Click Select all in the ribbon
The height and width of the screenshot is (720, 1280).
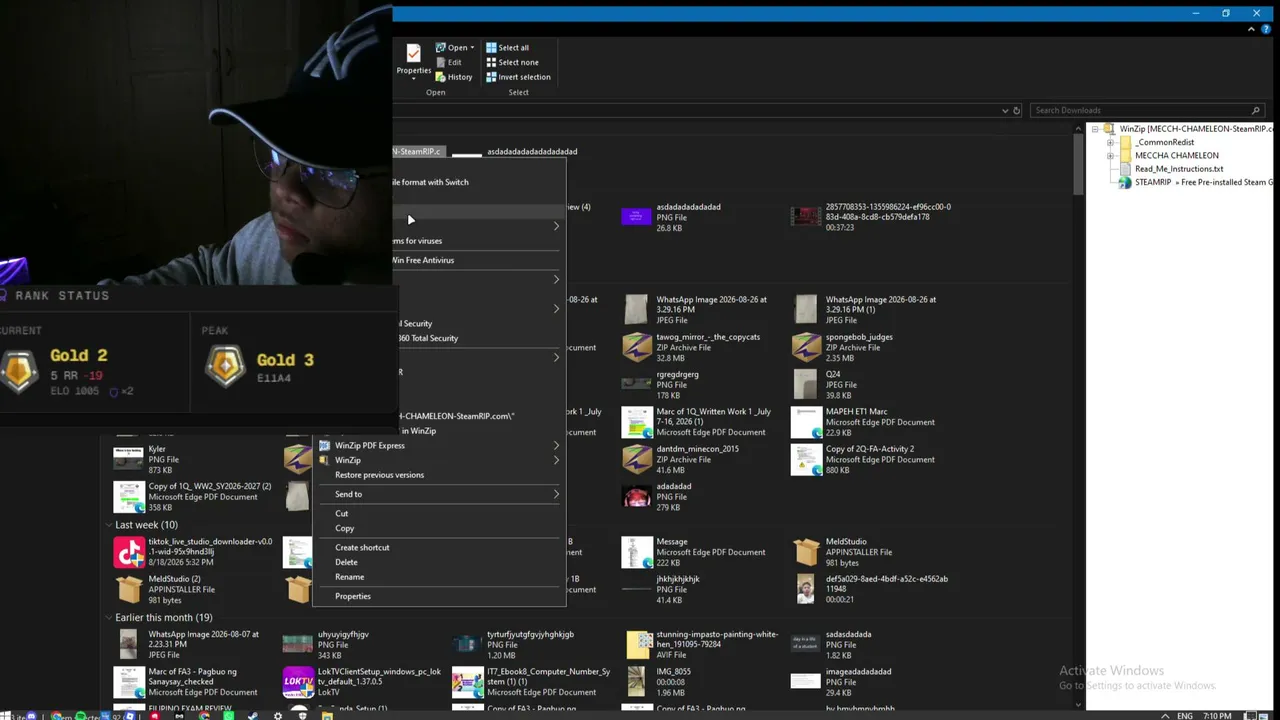[507, 47]
